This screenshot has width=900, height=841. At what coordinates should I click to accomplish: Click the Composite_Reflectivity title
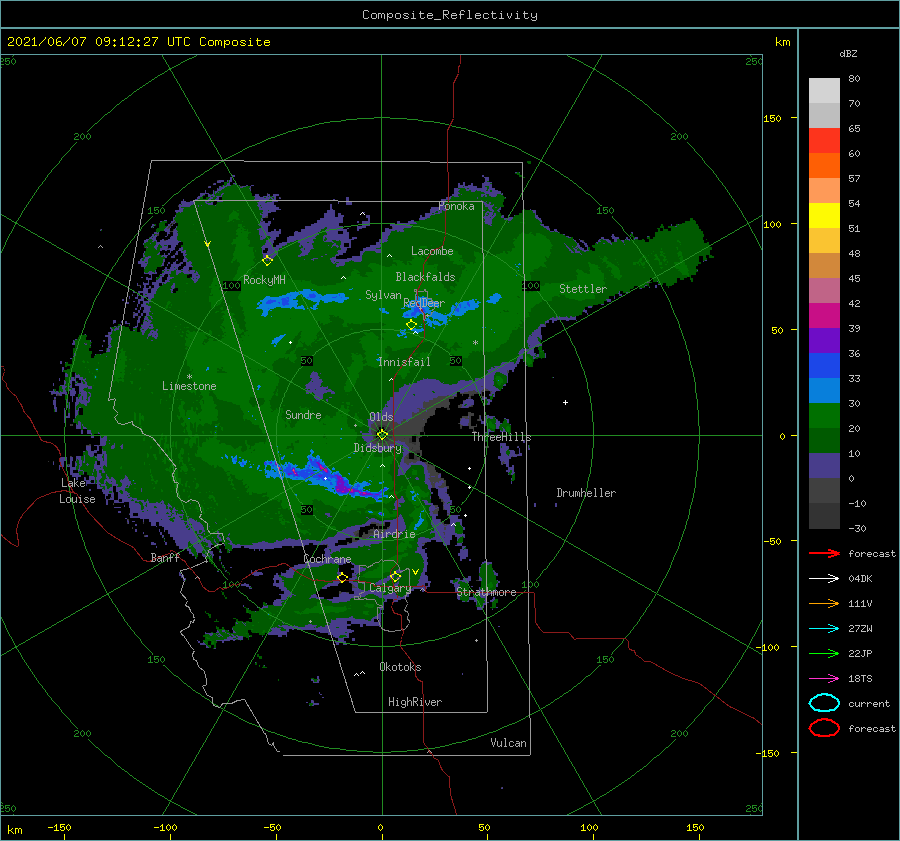449,15
